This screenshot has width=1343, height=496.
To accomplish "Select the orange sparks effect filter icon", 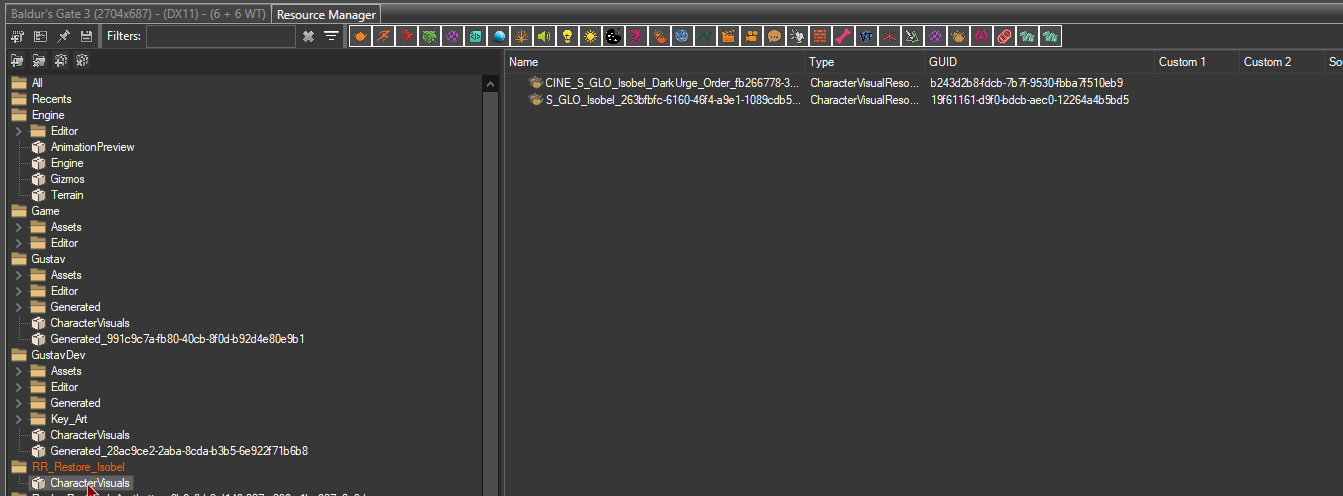I will click(x=521, y=36).
